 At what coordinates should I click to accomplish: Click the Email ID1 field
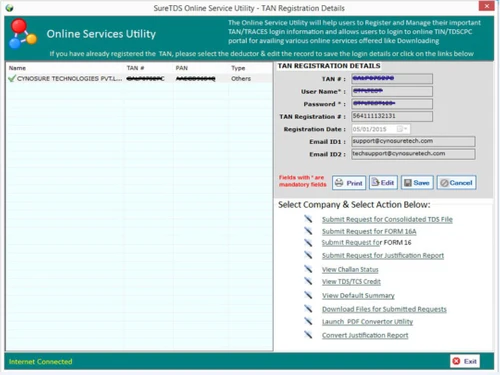click(x=413, y=141)
